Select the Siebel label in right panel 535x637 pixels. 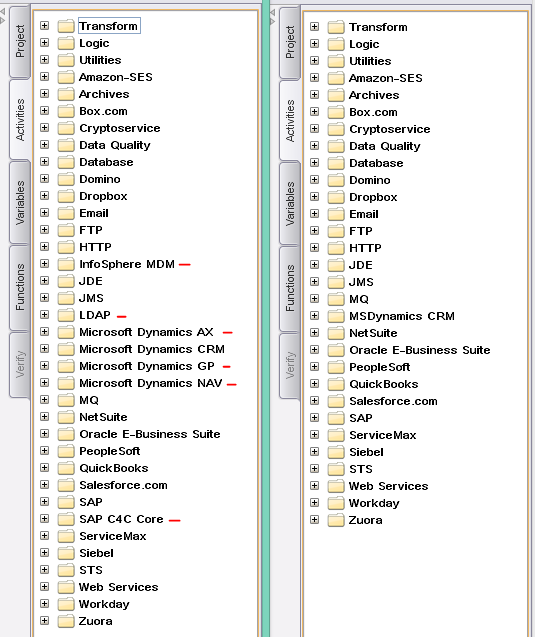coord(366,452)
